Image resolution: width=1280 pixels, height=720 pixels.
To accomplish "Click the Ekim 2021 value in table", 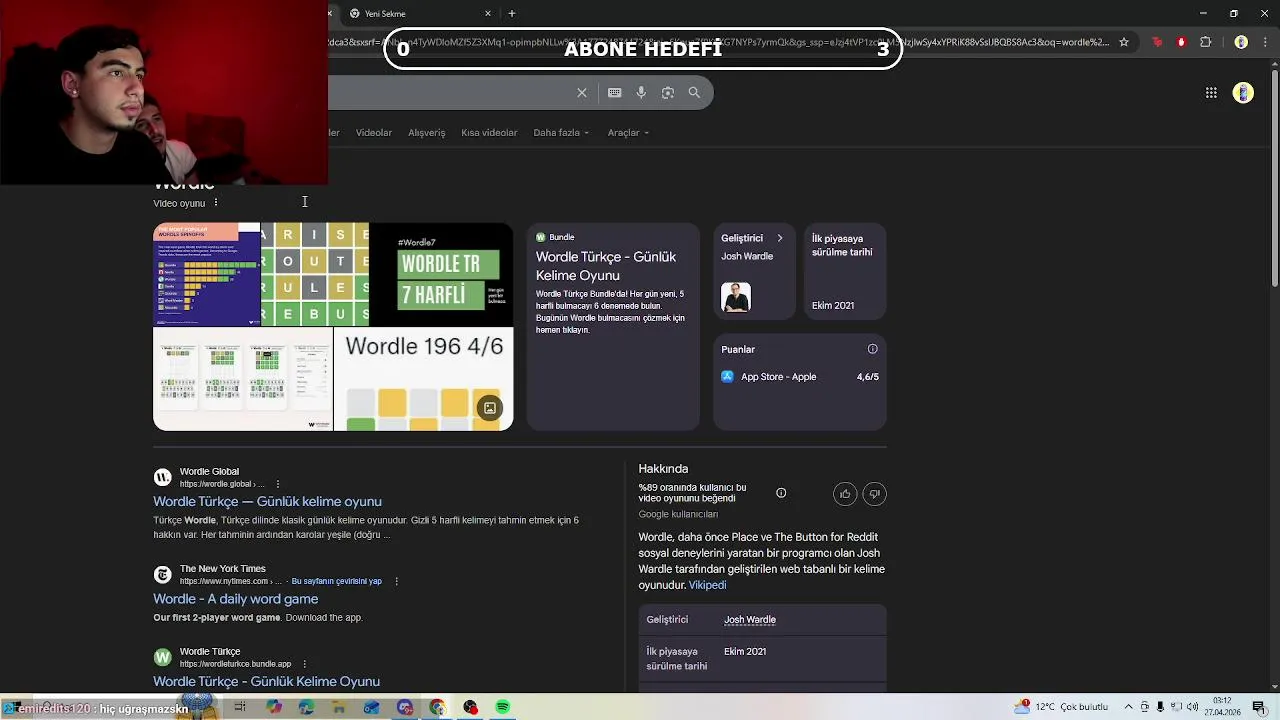I will 745,651.
